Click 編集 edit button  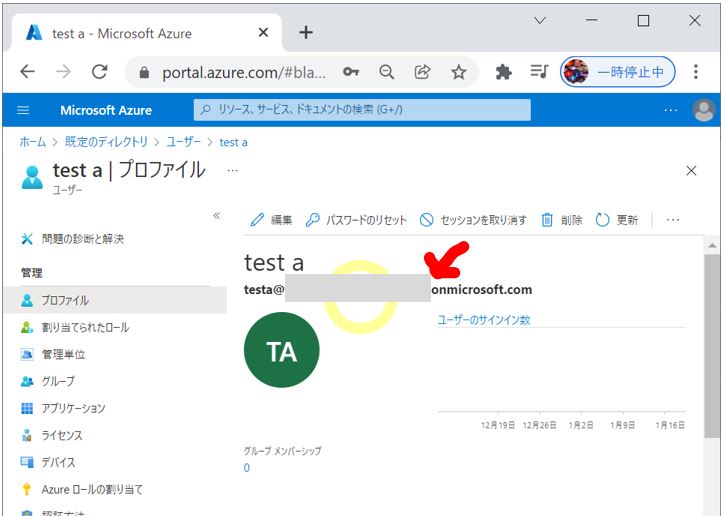[x=271, y=220]
